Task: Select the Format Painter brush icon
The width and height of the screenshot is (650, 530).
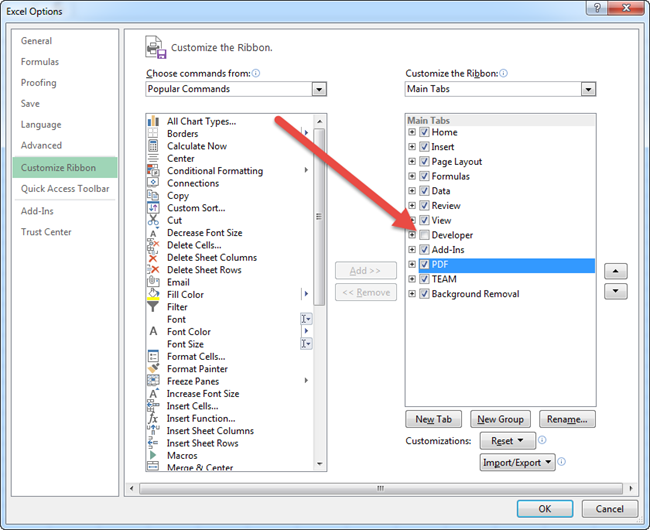Action: 153,369
